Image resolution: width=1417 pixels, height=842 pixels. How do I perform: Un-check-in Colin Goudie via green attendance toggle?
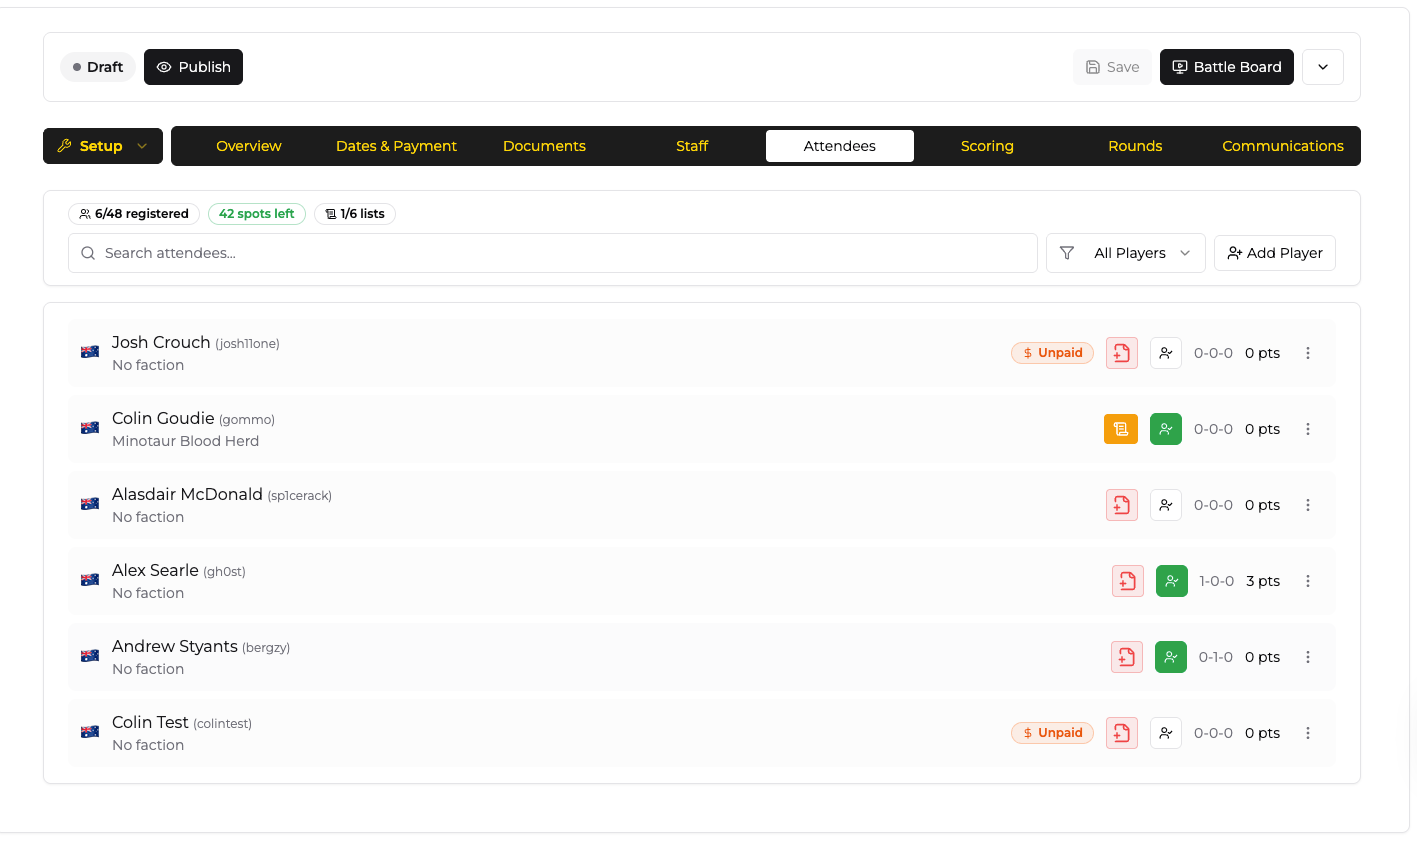point(1166,429)
